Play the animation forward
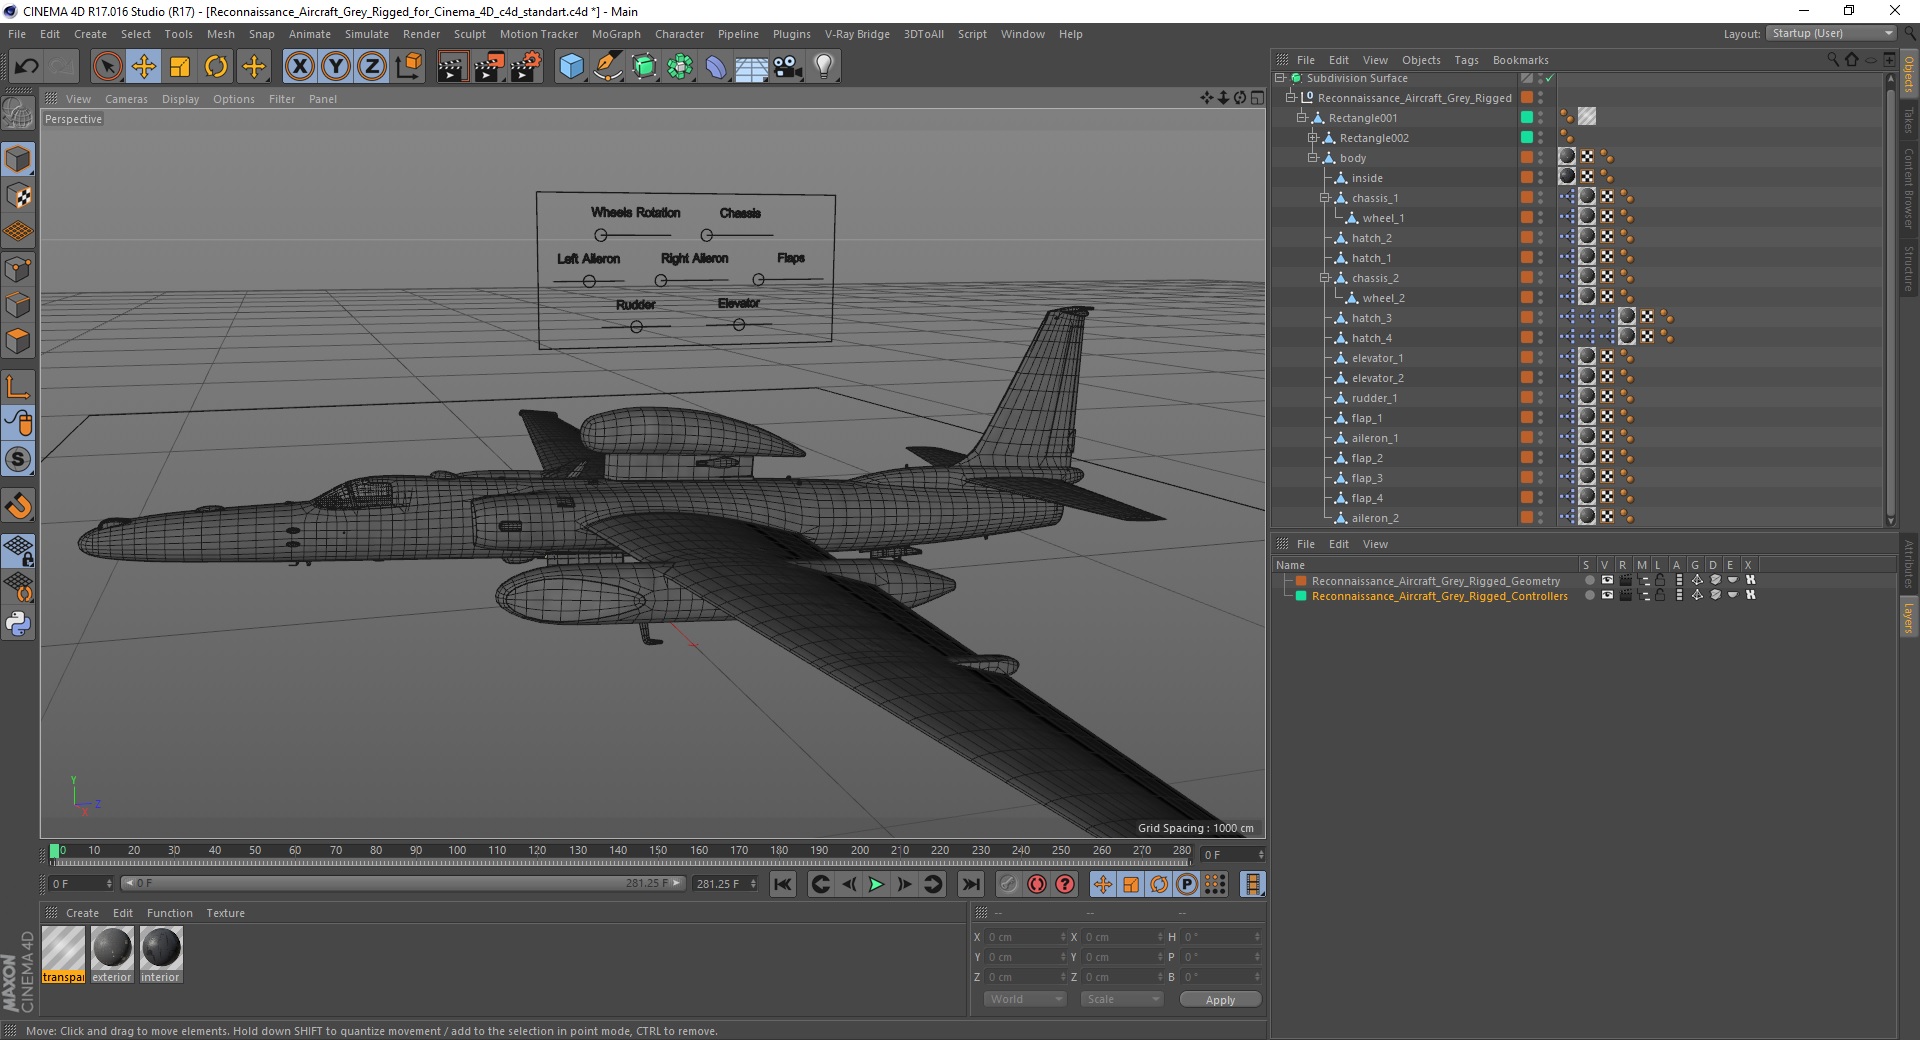1920x1040 pixels. tap(876, 884)
